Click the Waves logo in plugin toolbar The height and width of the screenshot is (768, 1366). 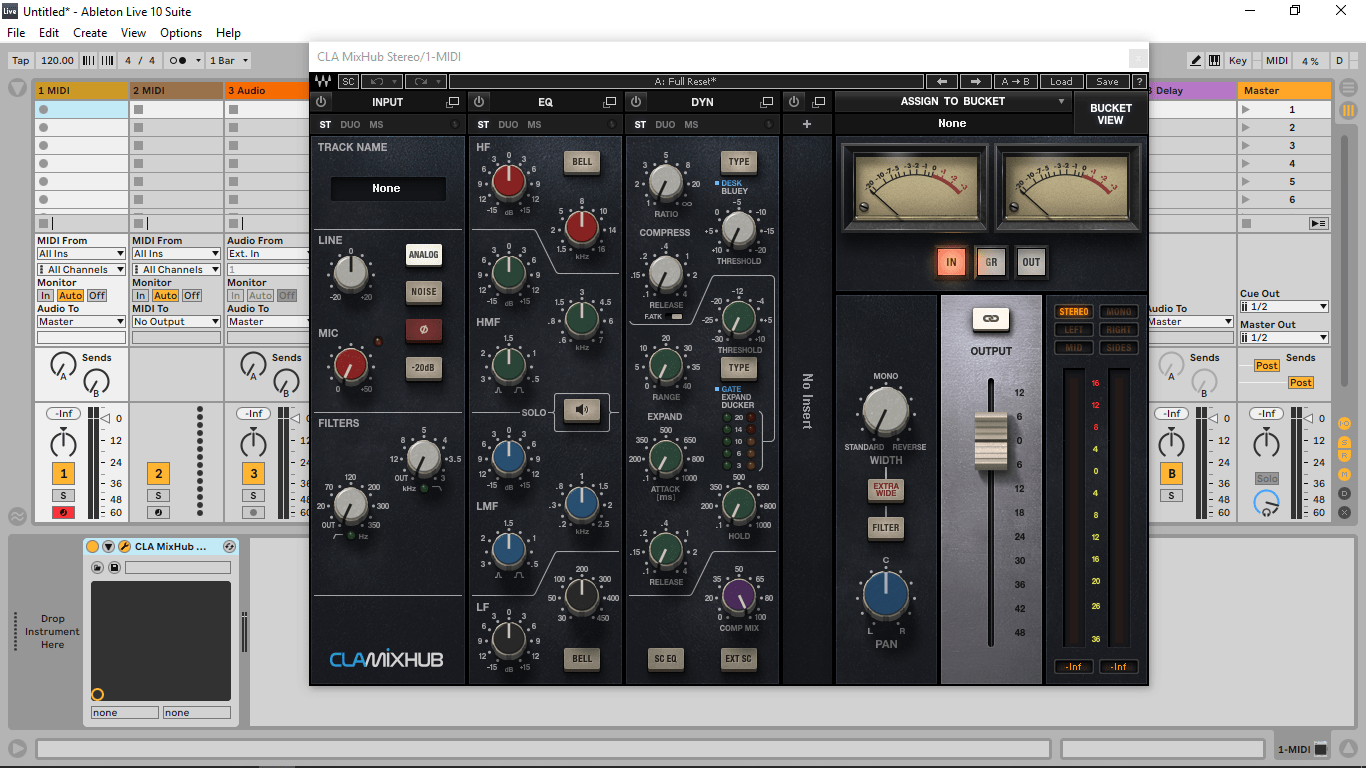coord(324,82)
